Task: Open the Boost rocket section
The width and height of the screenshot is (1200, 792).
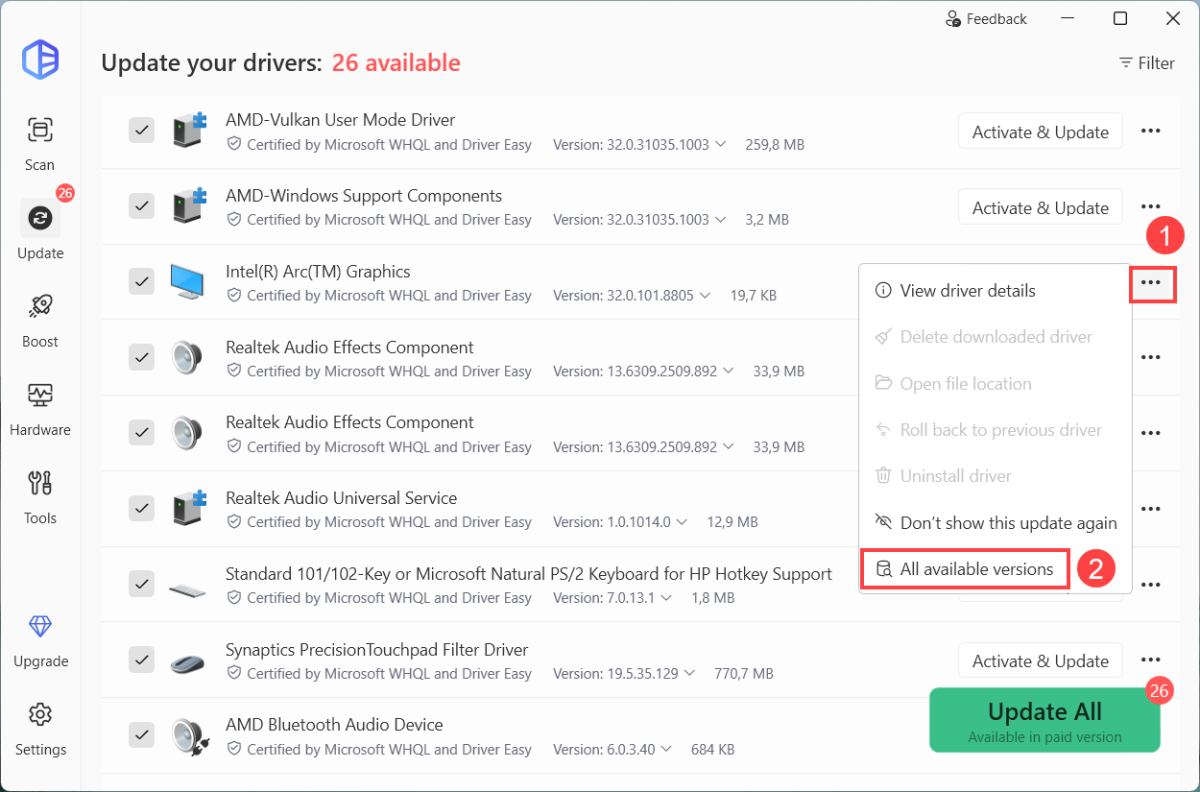Action: click(40, 319)
